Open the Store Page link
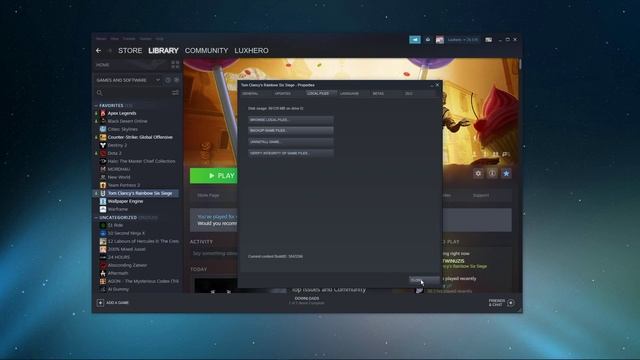640x360 pixels. click(208, 196)
